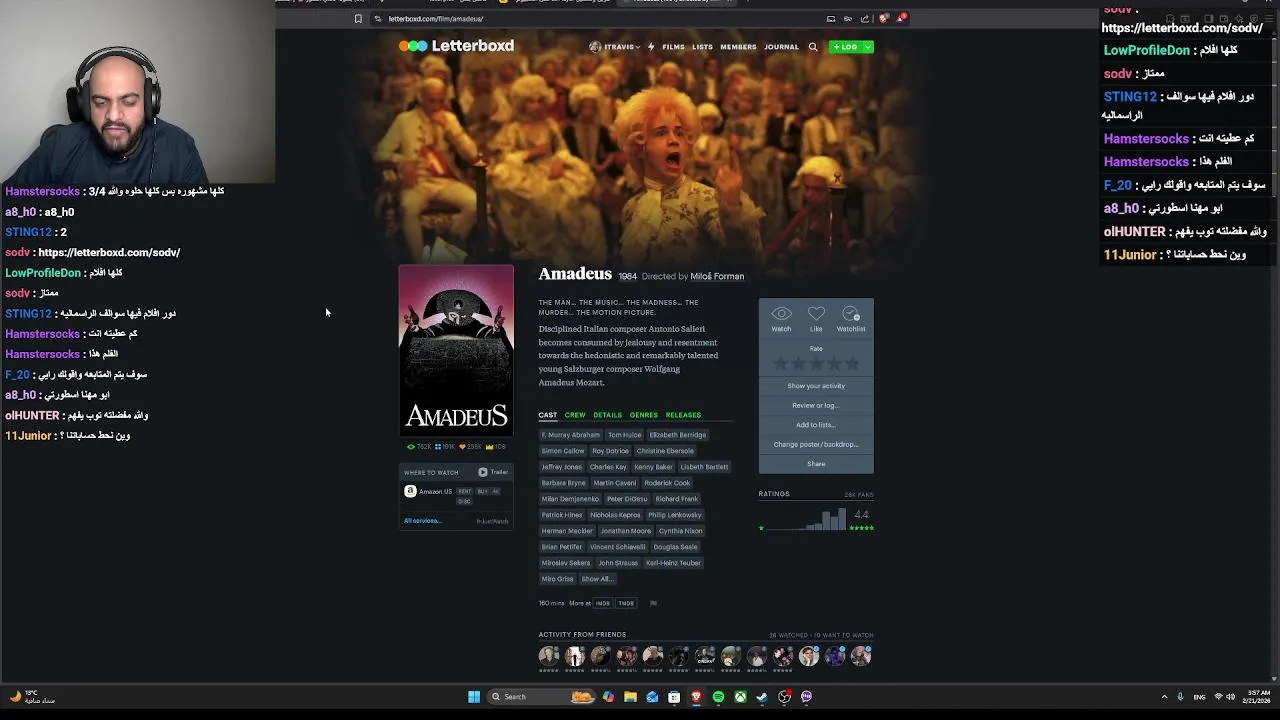The image size is (1280, 720).
Task: Open the JOURNAL menu
Action: coord(781,47)
